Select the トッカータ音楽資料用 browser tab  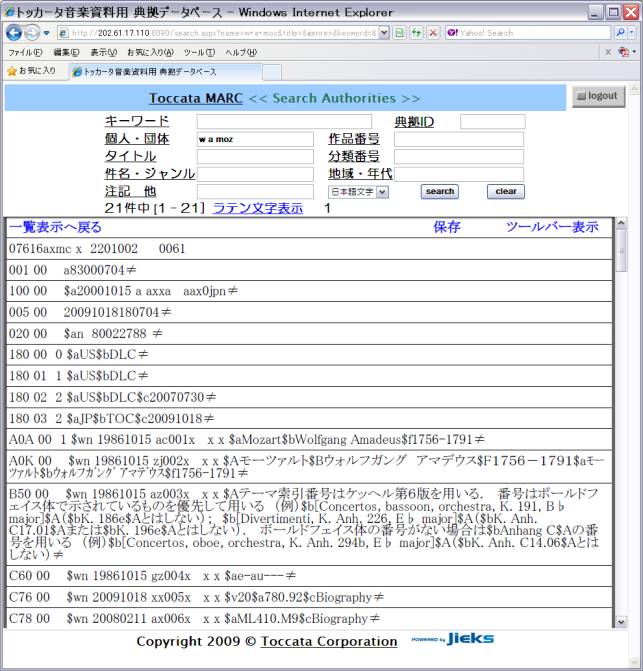click(x=165, y=72)
